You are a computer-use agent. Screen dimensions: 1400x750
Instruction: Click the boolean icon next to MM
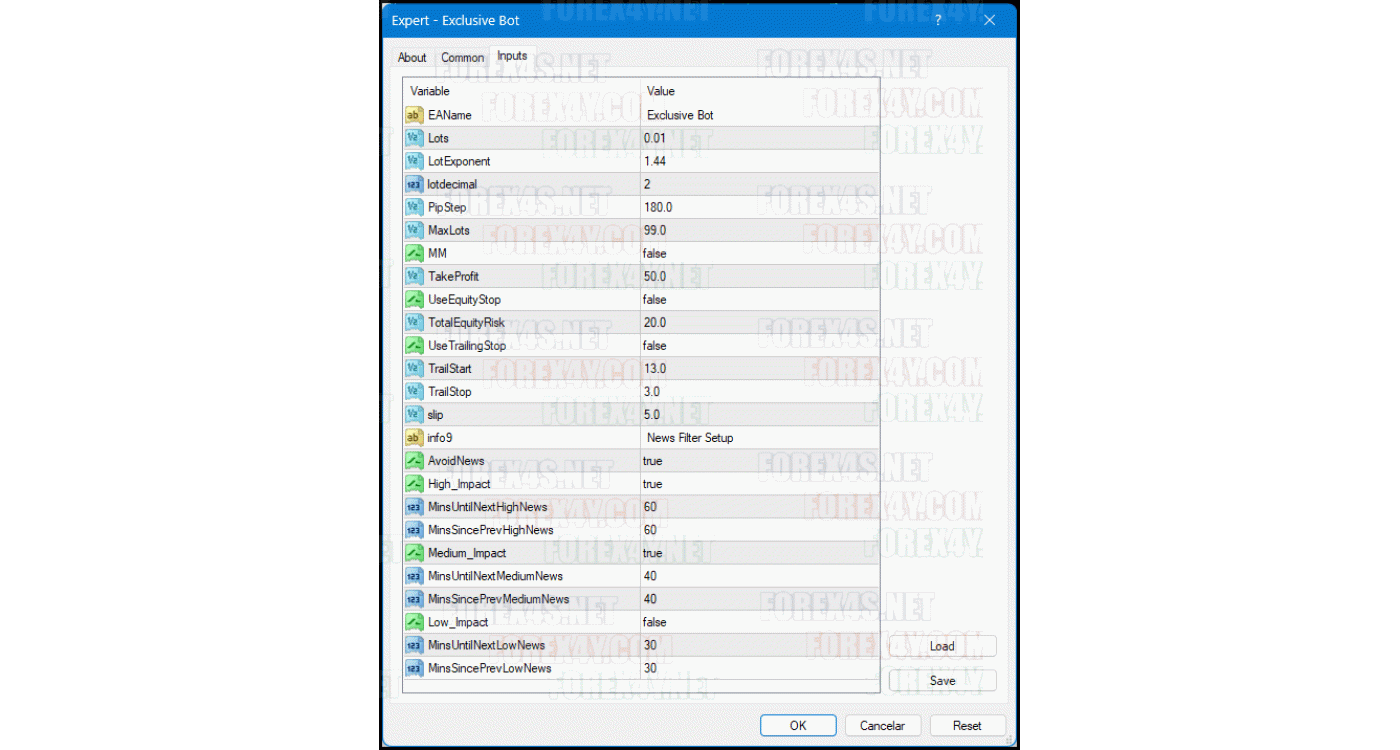[x=414, y=253]
